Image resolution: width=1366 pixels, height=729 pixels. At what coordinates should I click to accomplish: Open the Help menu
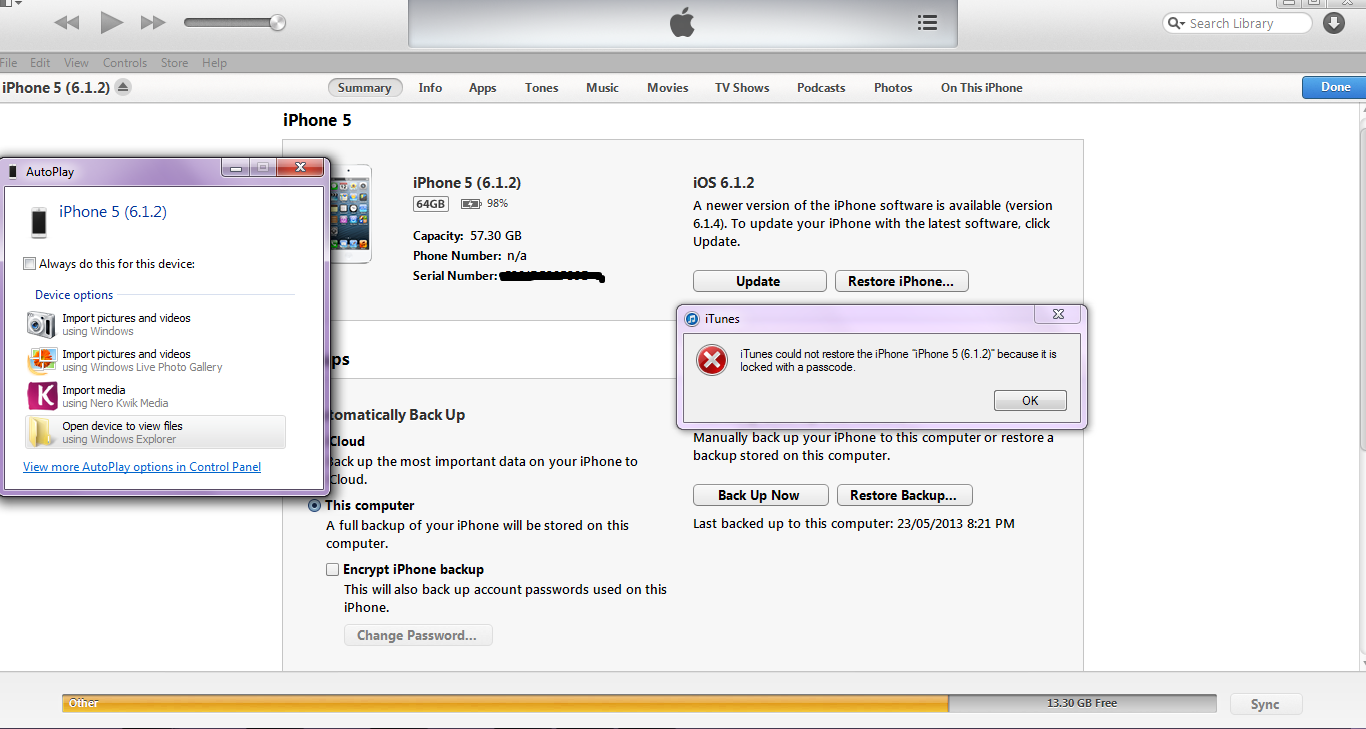pos(214,63)
